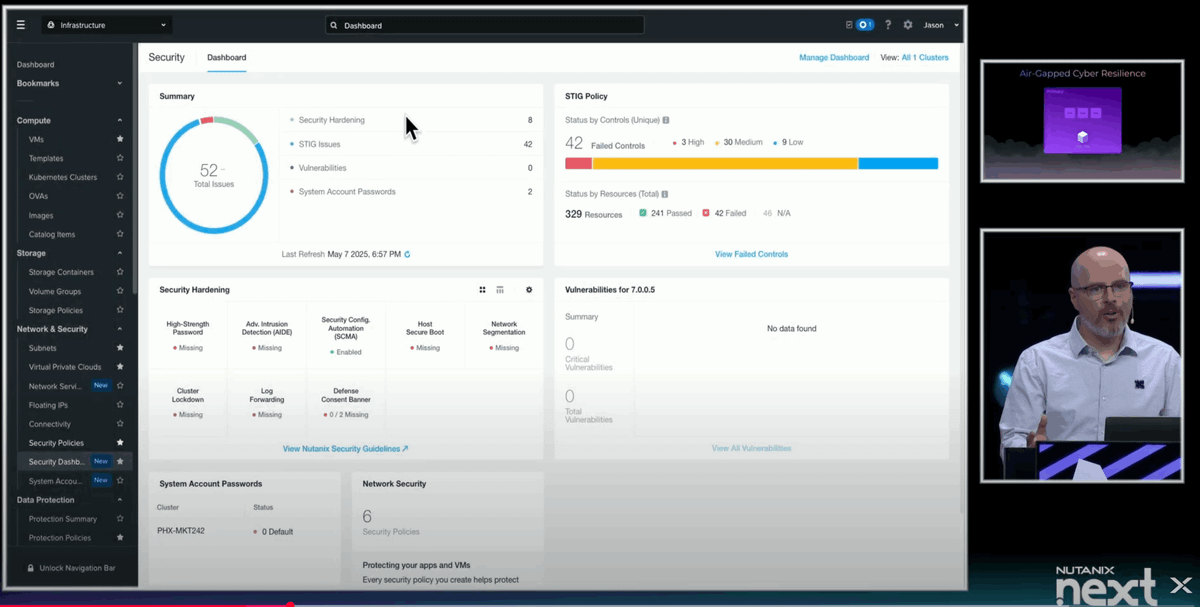1200x607 pixels.
Task: Toggle bookmark star for Templates
Action: click(120, 158)
